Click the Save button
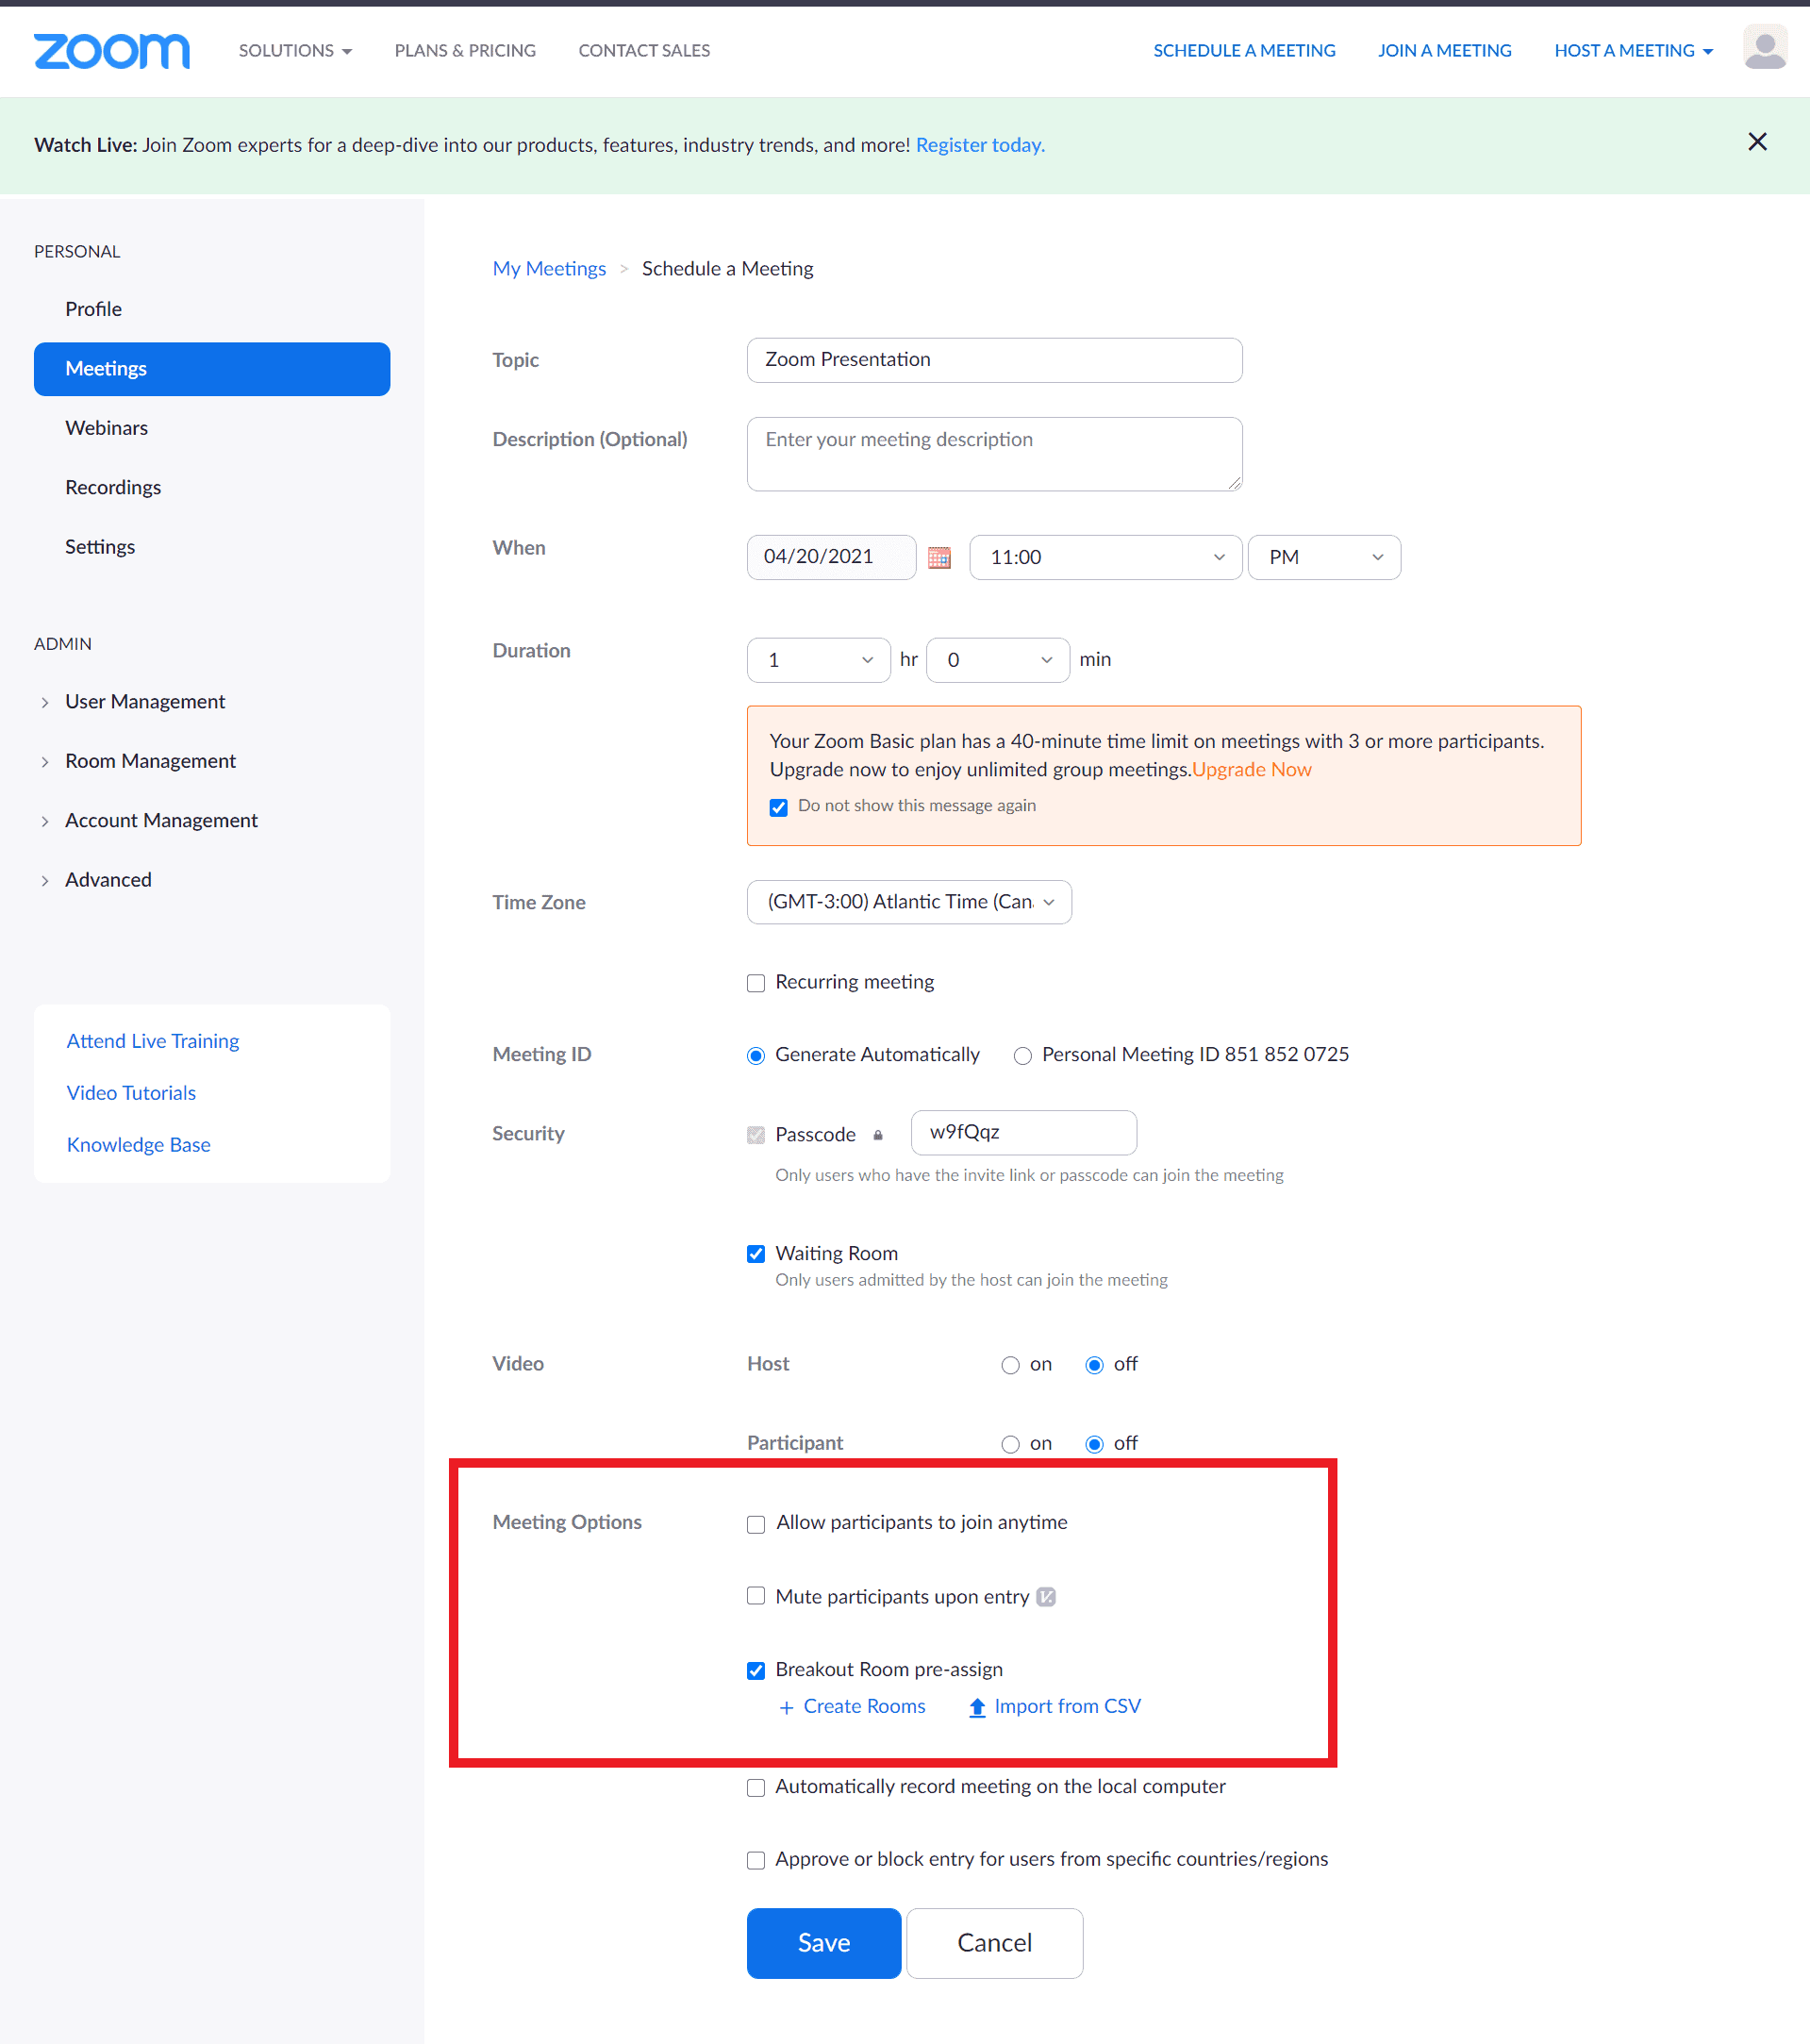 click(824, 1943)
